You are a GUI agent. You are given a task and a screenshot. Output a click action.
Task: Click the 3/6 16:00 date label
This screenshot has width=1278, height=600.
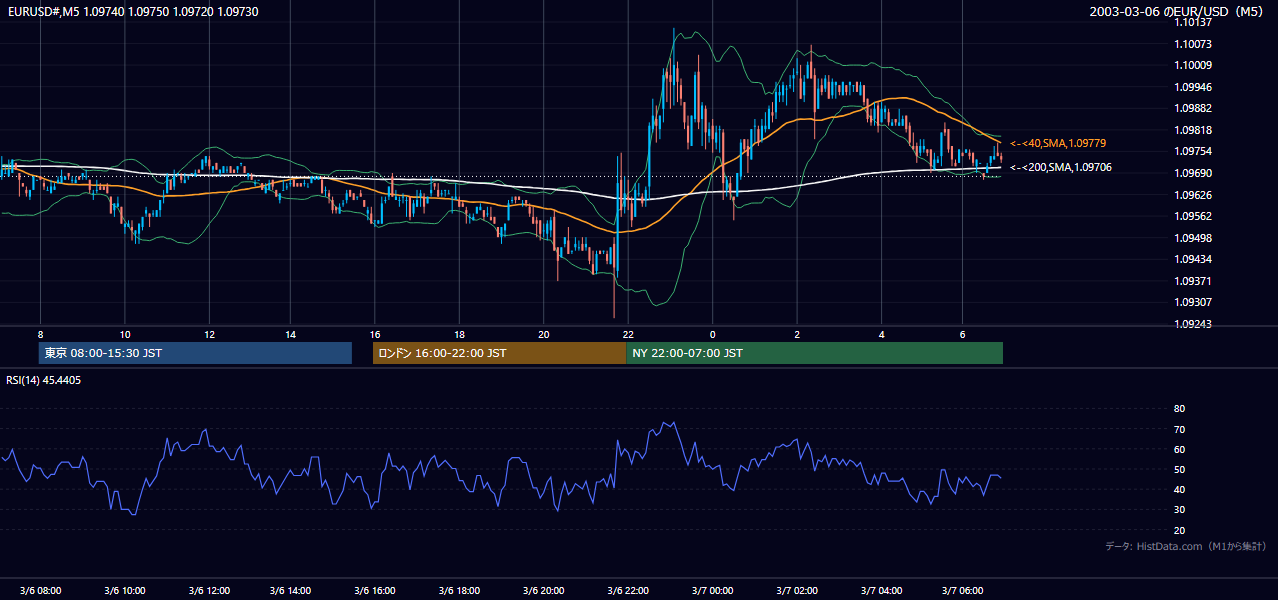tap(376, 591)
